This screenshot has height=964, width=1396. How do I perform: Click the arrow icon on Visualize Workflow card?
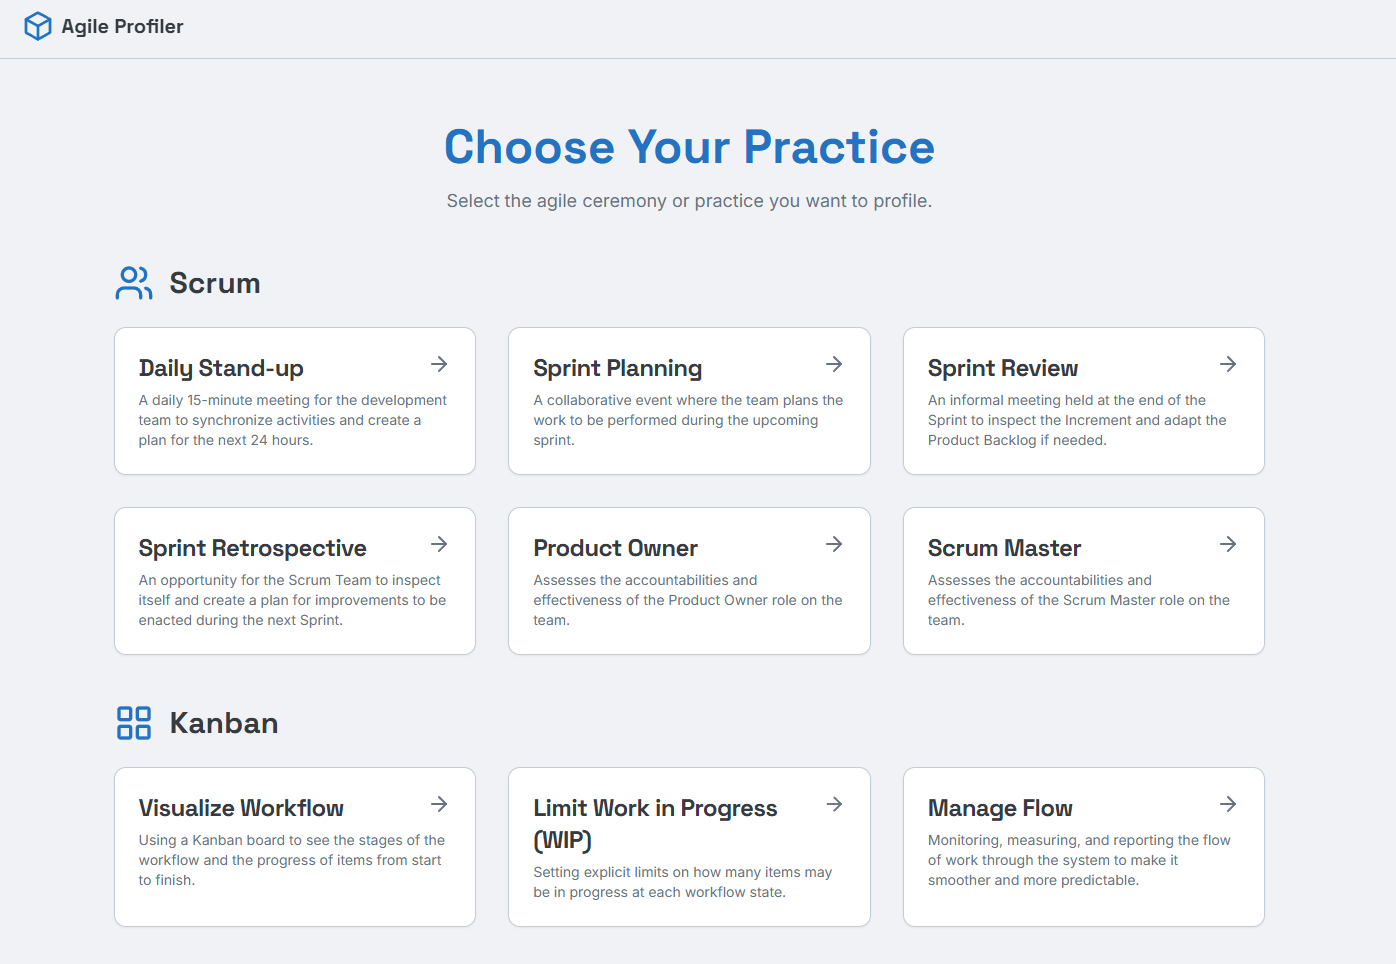439,804
